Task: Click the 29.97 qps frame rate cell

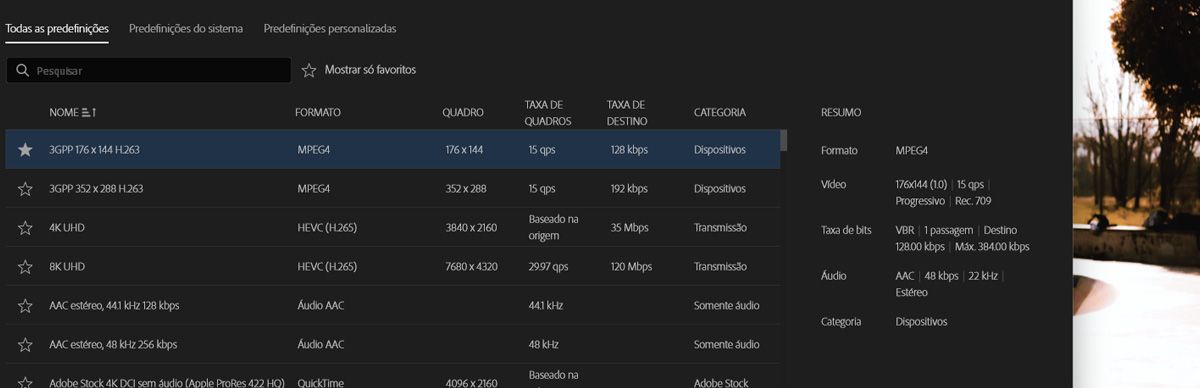Action: [x=548, y=266]
